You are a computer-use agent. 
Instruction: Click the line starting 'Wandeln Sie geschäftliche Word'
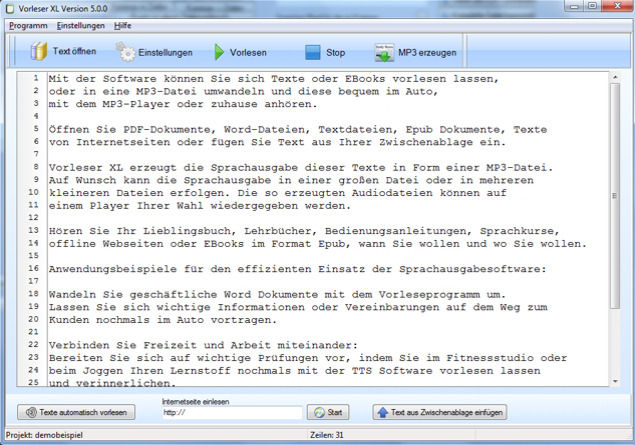pos(277,295)
